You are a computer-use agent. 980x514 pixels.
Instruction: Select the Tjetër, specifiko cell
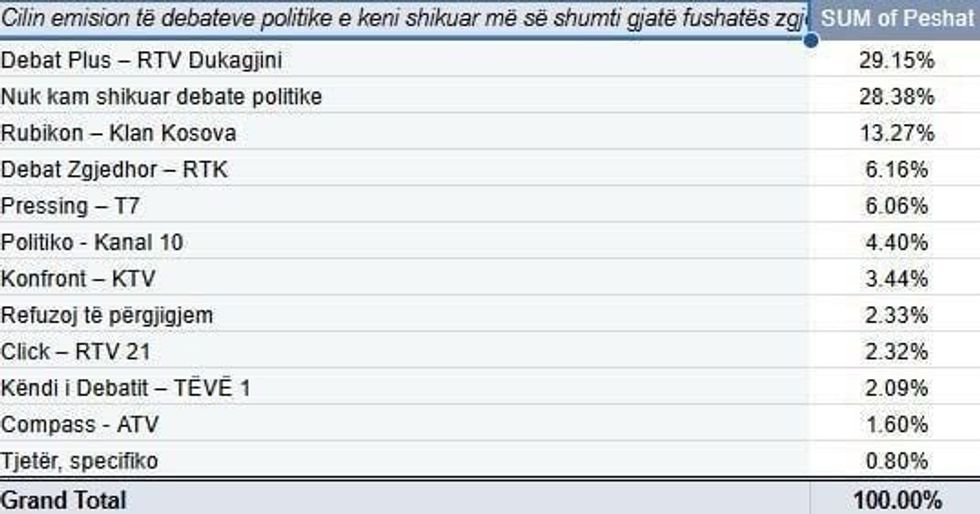click(80, 461)
